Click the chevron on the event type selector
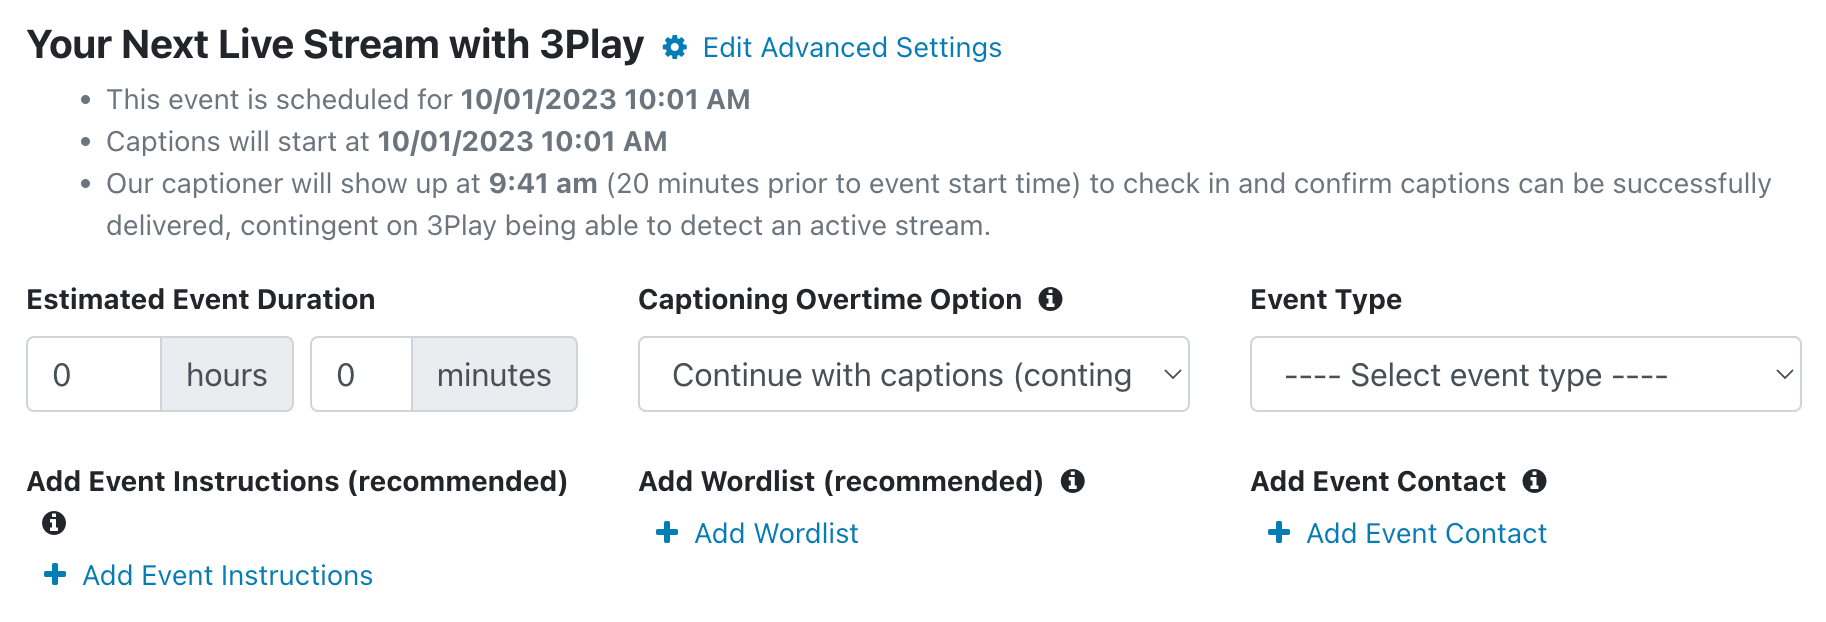This screenshot has height=622, width=1826. point(1784,374)
